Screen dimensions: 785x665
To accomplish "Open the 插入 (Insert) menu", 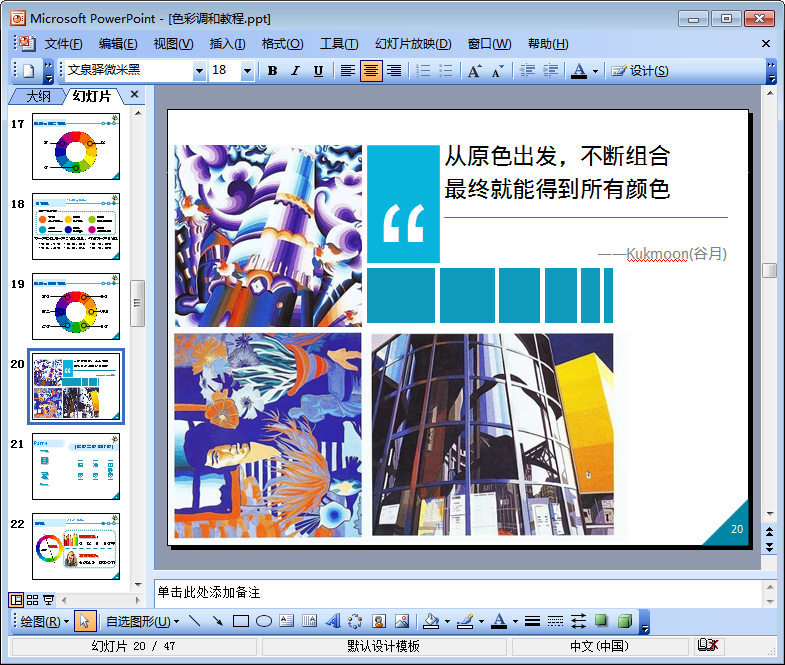I will pyautogui.click(x=227, y=44).
